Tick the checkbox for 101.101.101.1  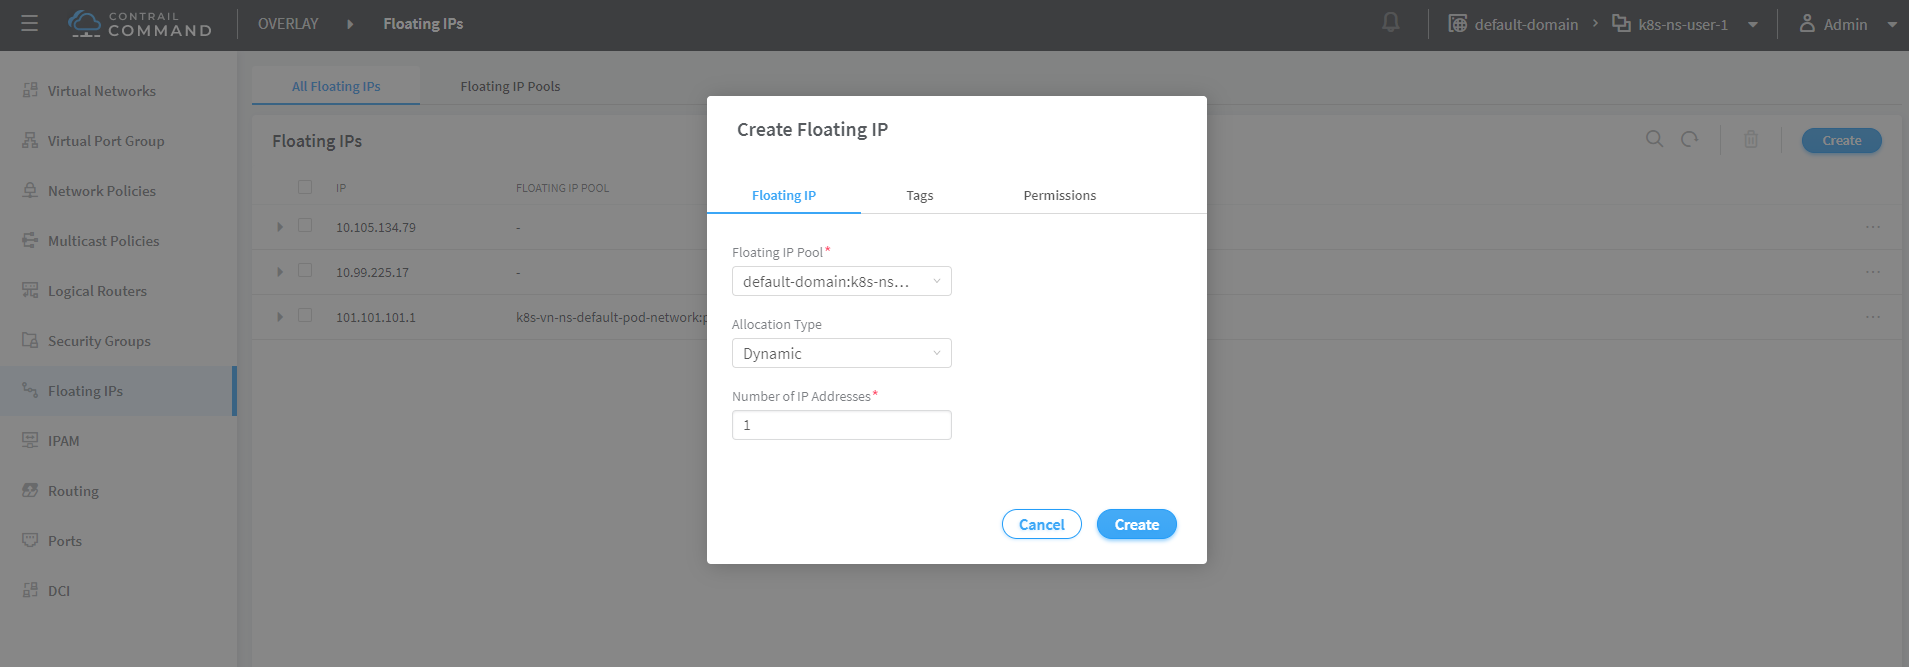(305, 316)
